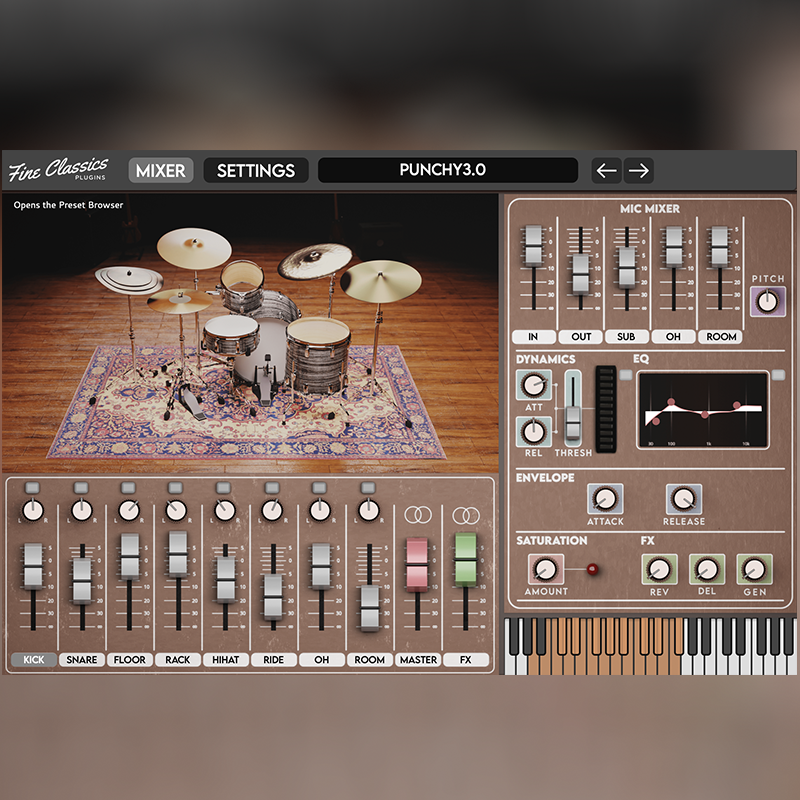800x800 pixels.
Task: Click the Attack knob in the Envelope section
Action: pos(605,499)
